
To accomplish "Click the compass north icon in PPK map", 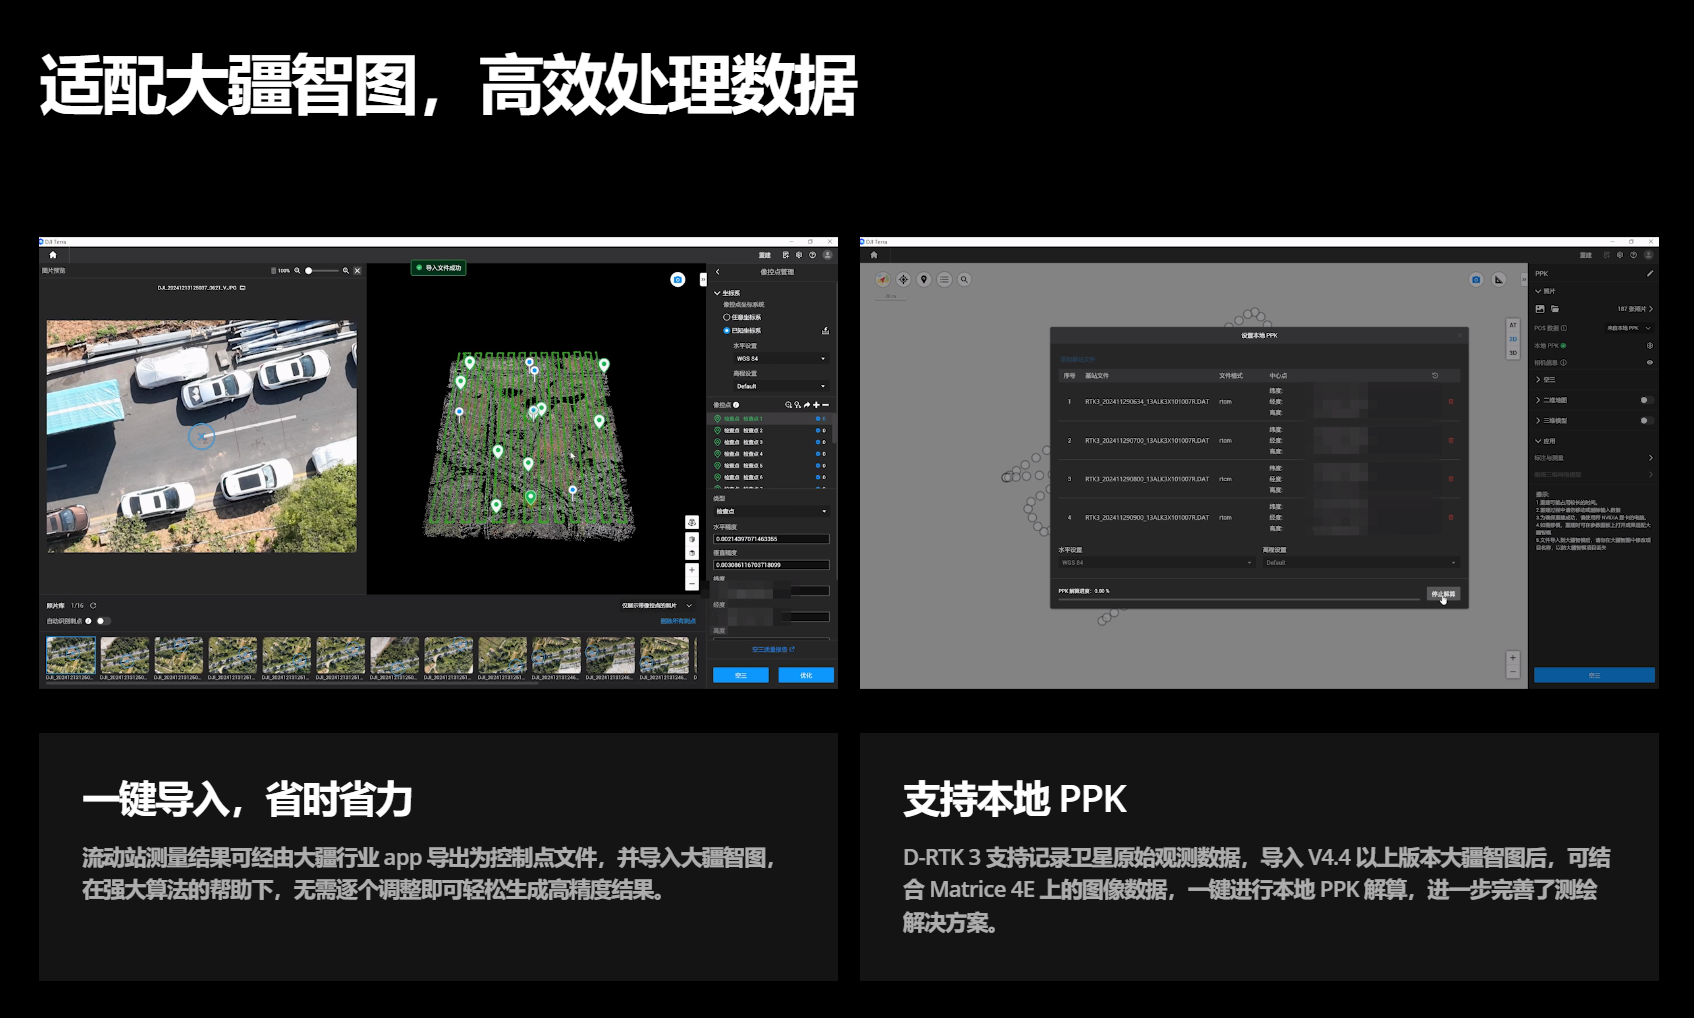I will tap(883, 280).
